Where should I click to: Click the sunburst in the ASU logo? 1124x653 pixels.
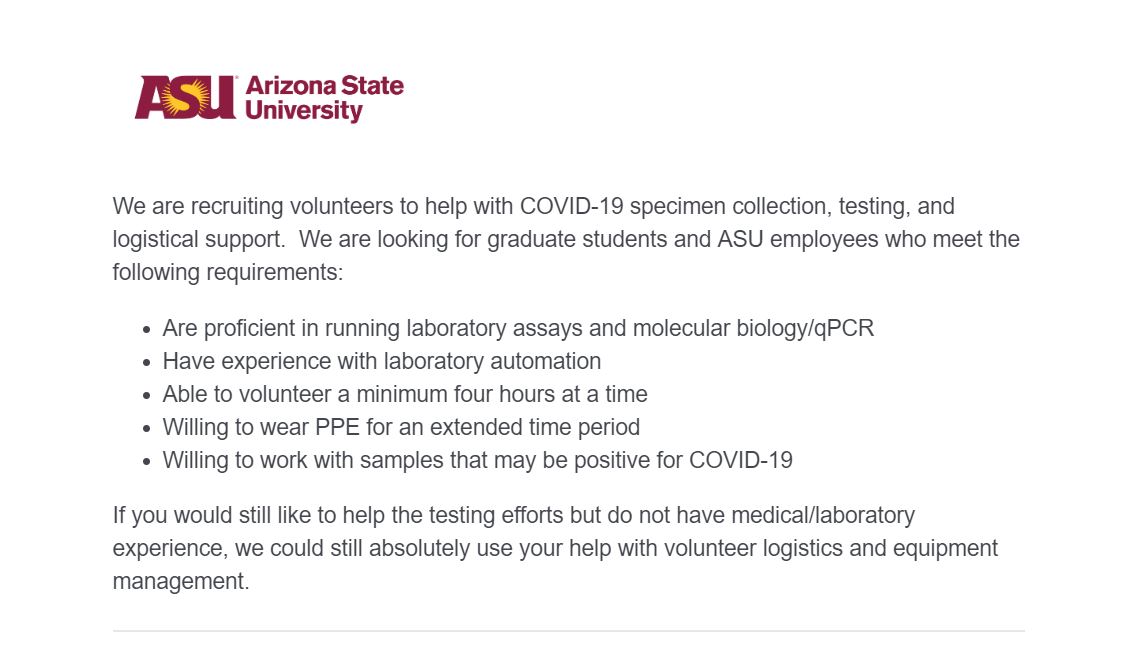[186, 97]
